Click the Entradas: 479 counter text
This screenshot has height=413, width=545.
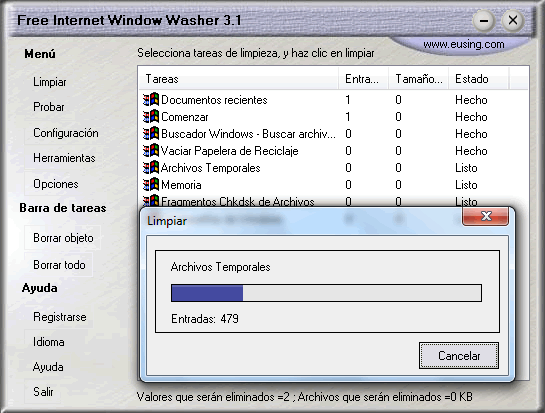click(205, 319)
